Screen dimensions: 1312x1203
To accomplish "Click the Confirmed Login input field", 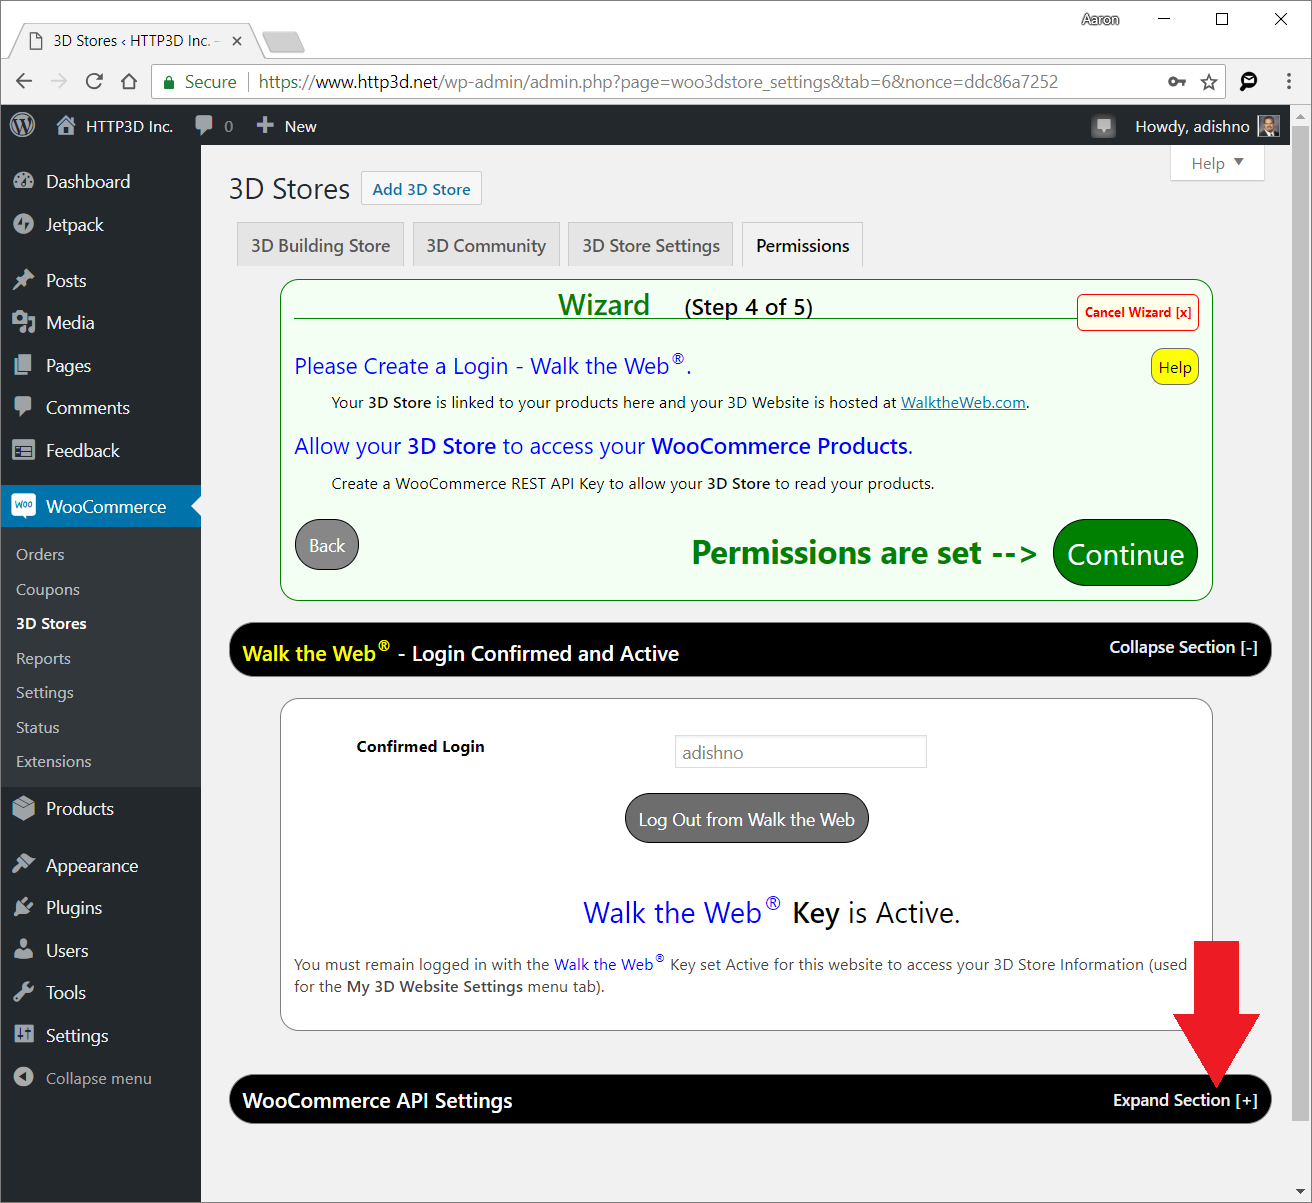I will click(801, 752).
